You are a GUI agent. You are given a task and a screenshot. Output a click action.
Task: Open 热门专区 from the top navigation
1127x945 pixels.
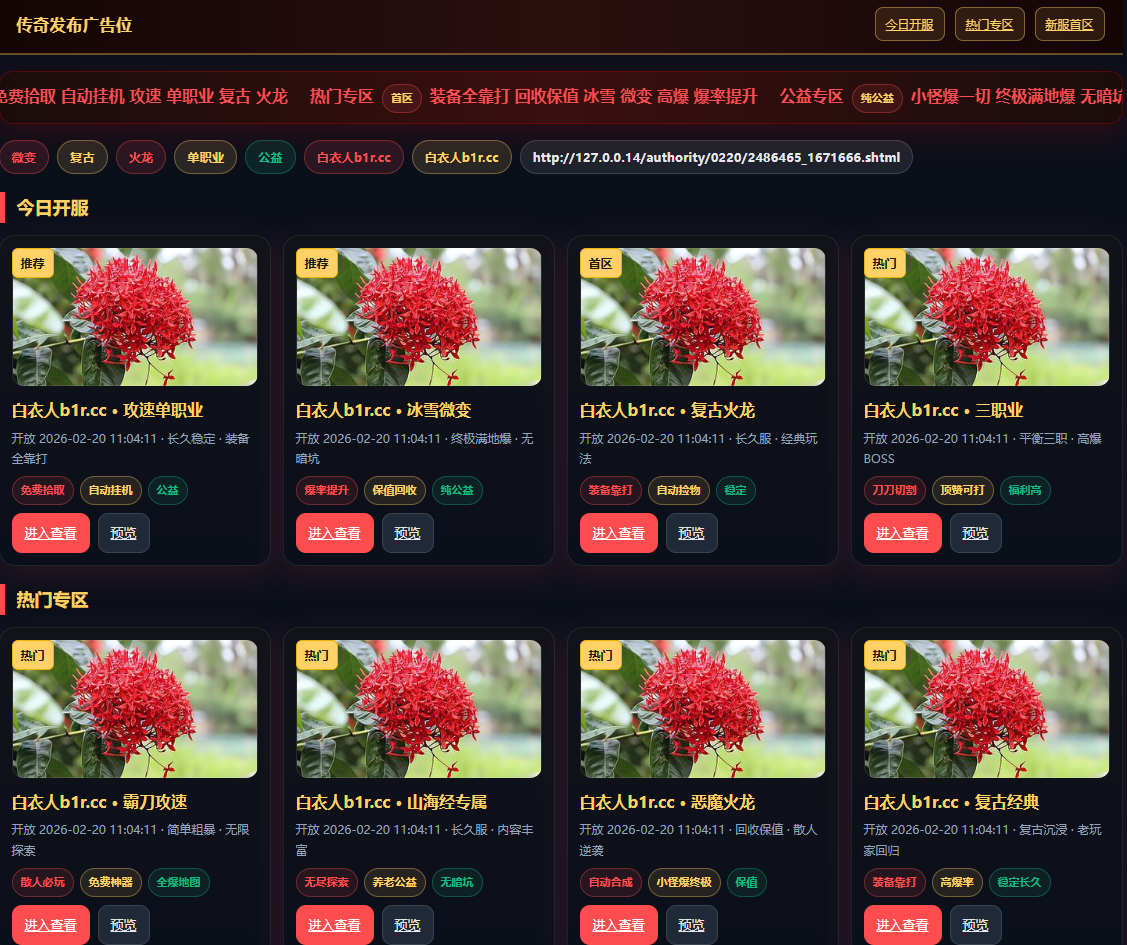click(x=989, y=25)
